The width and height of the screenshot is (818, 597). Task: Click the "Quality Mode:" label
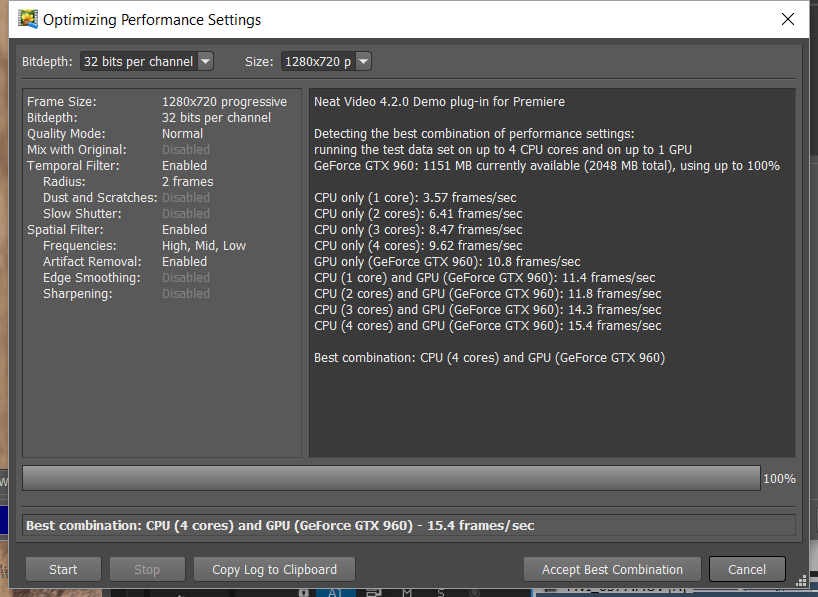click(x=66, y=134)
